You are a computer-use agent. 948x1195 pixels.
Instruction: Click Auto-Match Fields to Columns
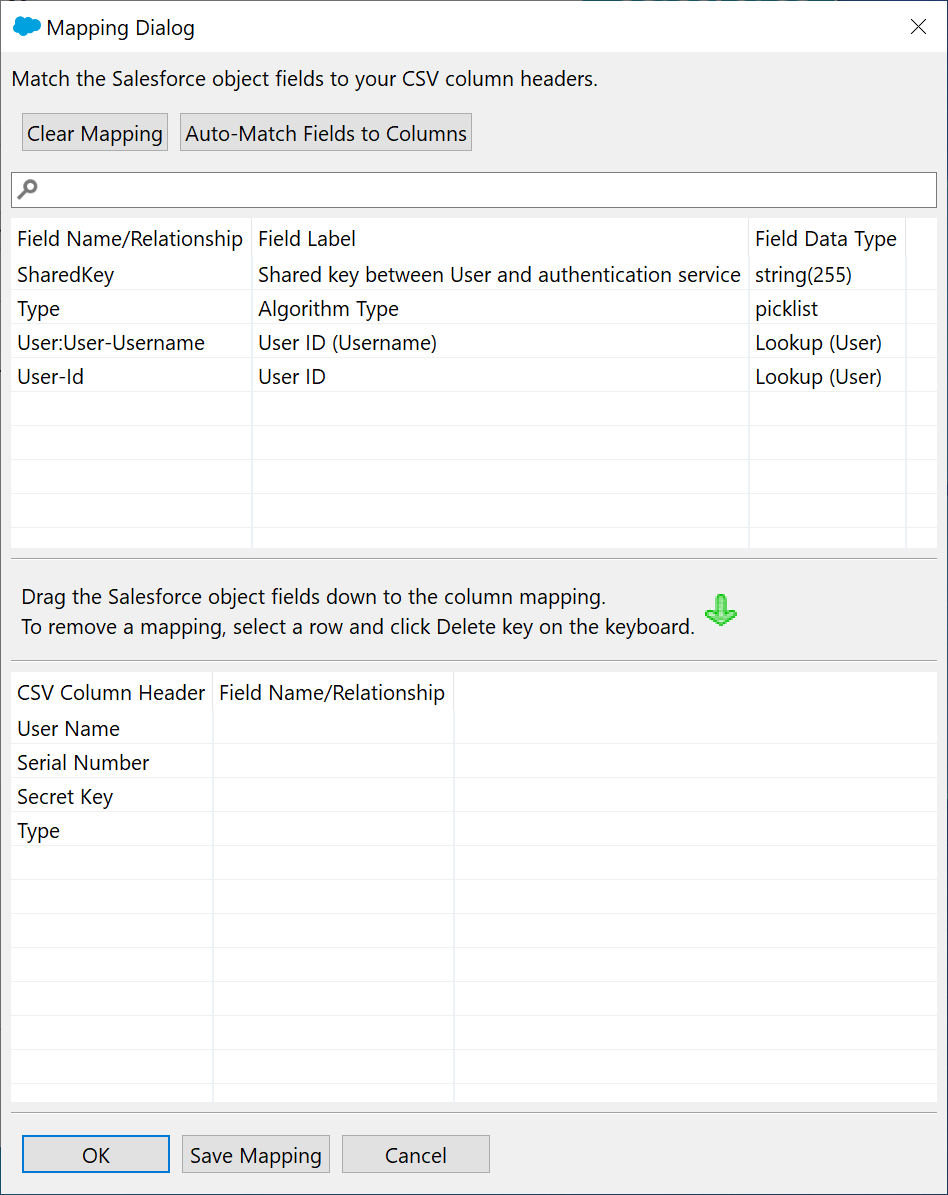click(x=326, y=133)
